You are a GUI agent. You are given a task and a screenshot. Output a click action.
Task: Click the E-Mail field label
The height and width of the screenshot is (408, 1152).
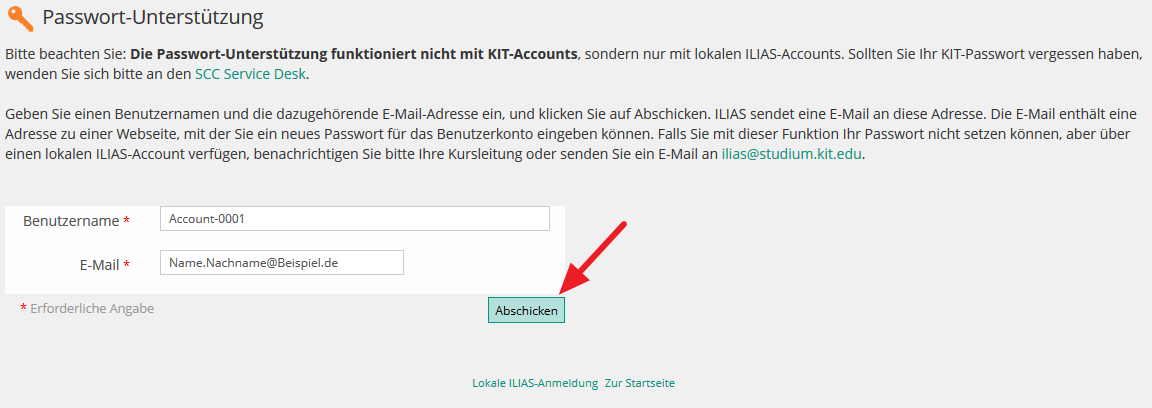(x=99, y=265)
